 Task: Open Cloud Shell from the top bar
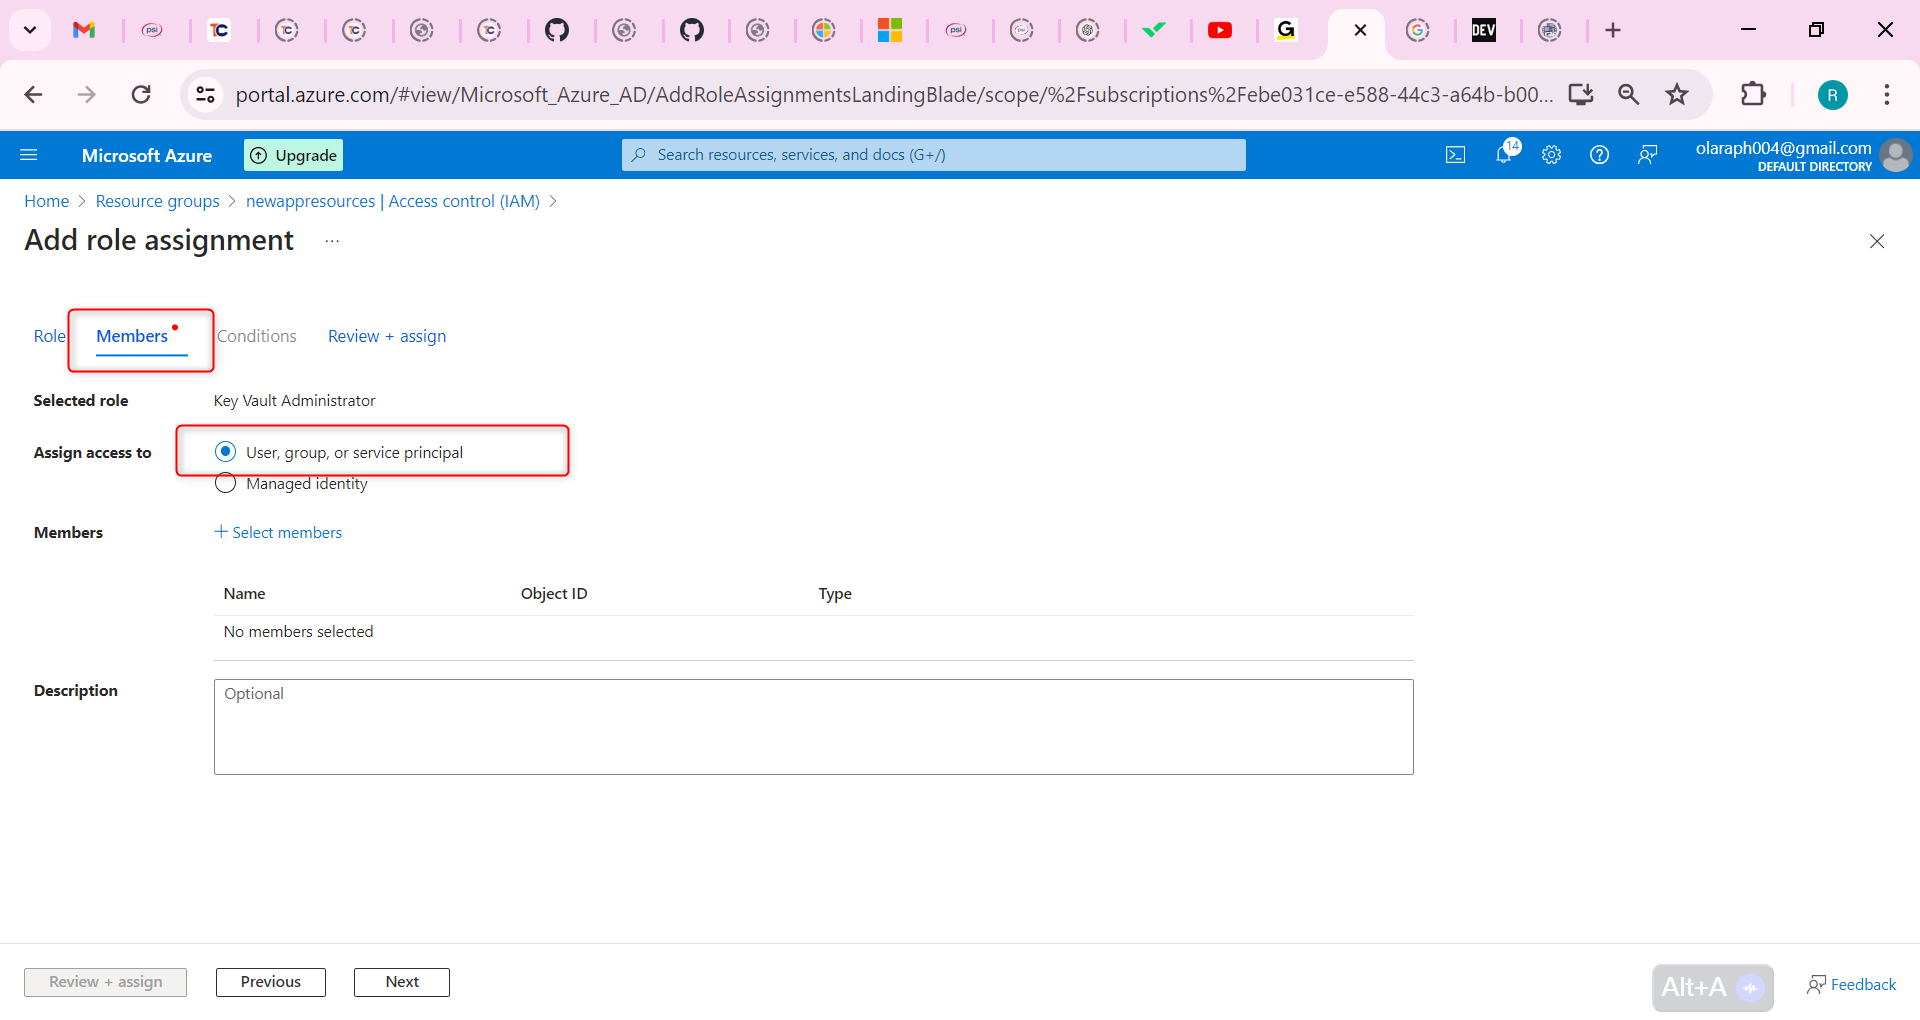(1455, 155)
